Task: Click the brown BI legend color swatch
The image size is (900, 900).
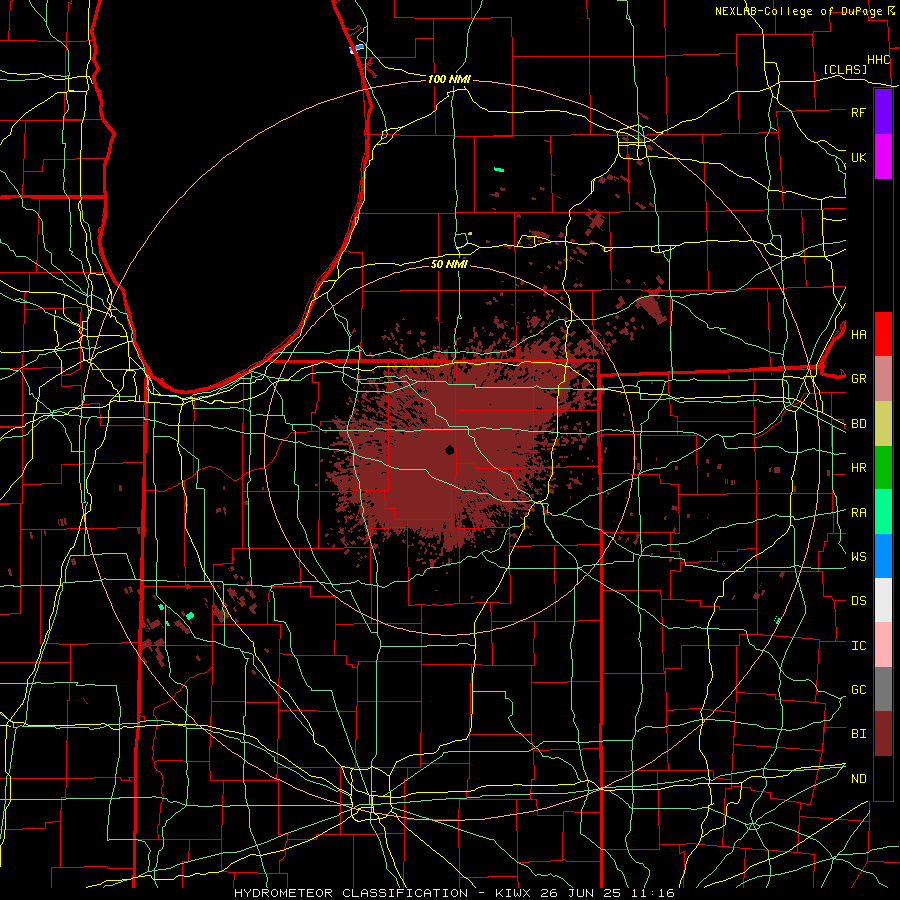Action: [883, 734]
